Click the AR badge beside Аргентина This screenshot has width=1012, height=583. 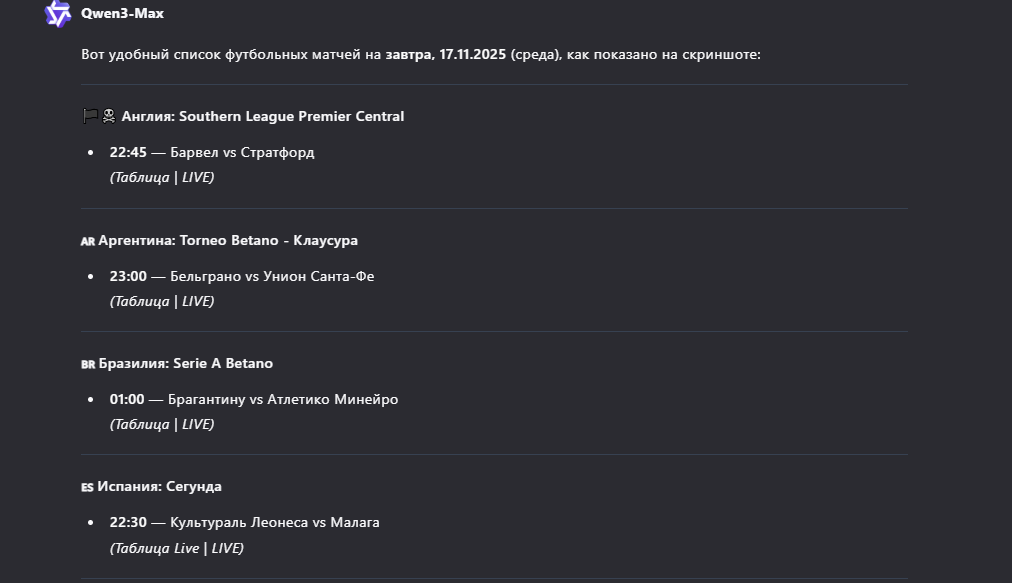pos(88,241)
